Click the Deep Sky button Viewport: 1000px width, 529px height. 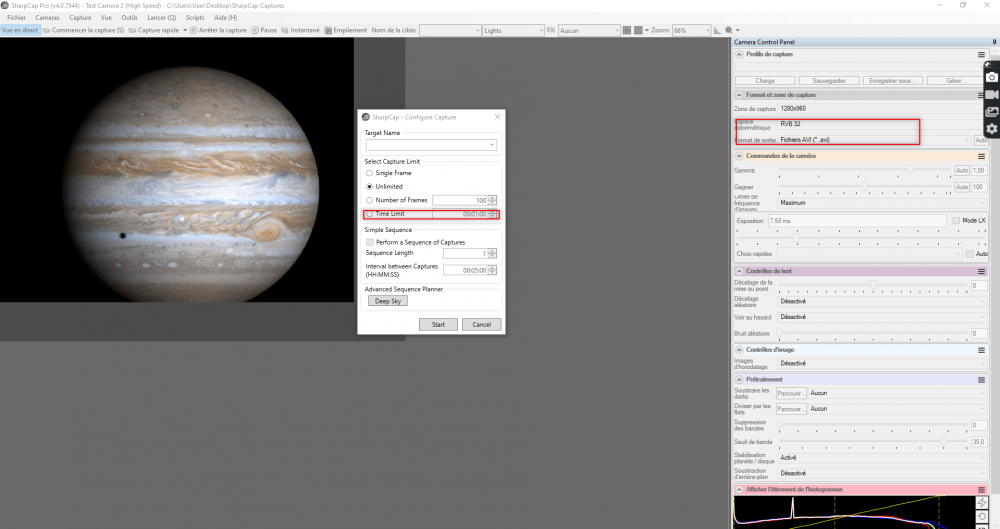click(388, 301)
